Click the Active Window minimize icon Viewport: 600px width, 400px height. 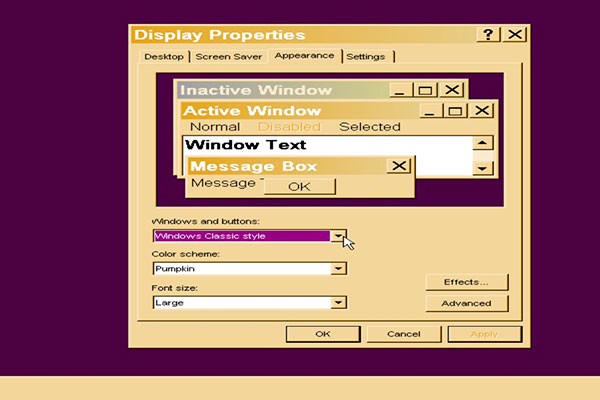pos(430,111)
